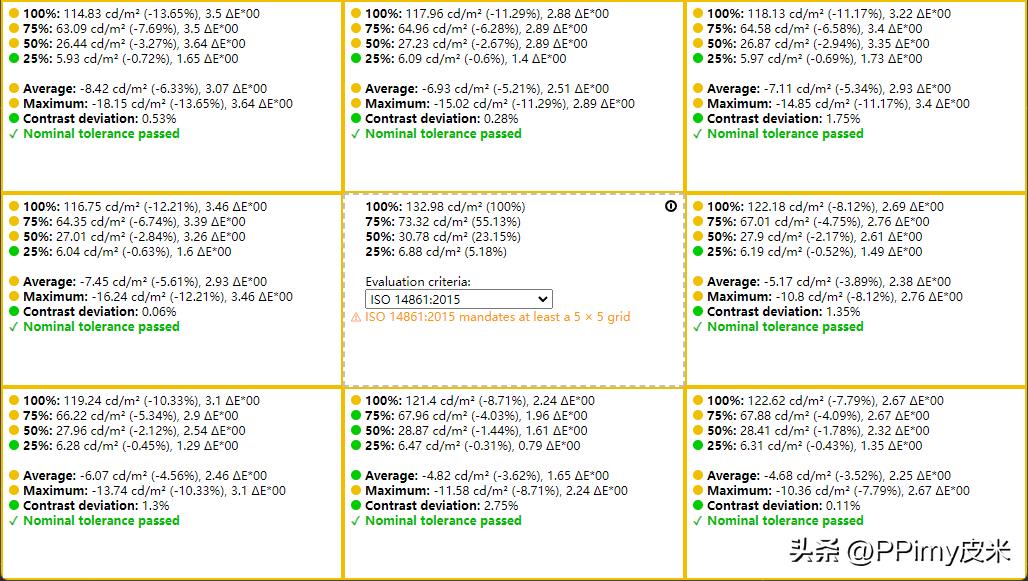Select the reference reading 75%: 73.32 cd/m² (55.13%)

tap(443, 222)
